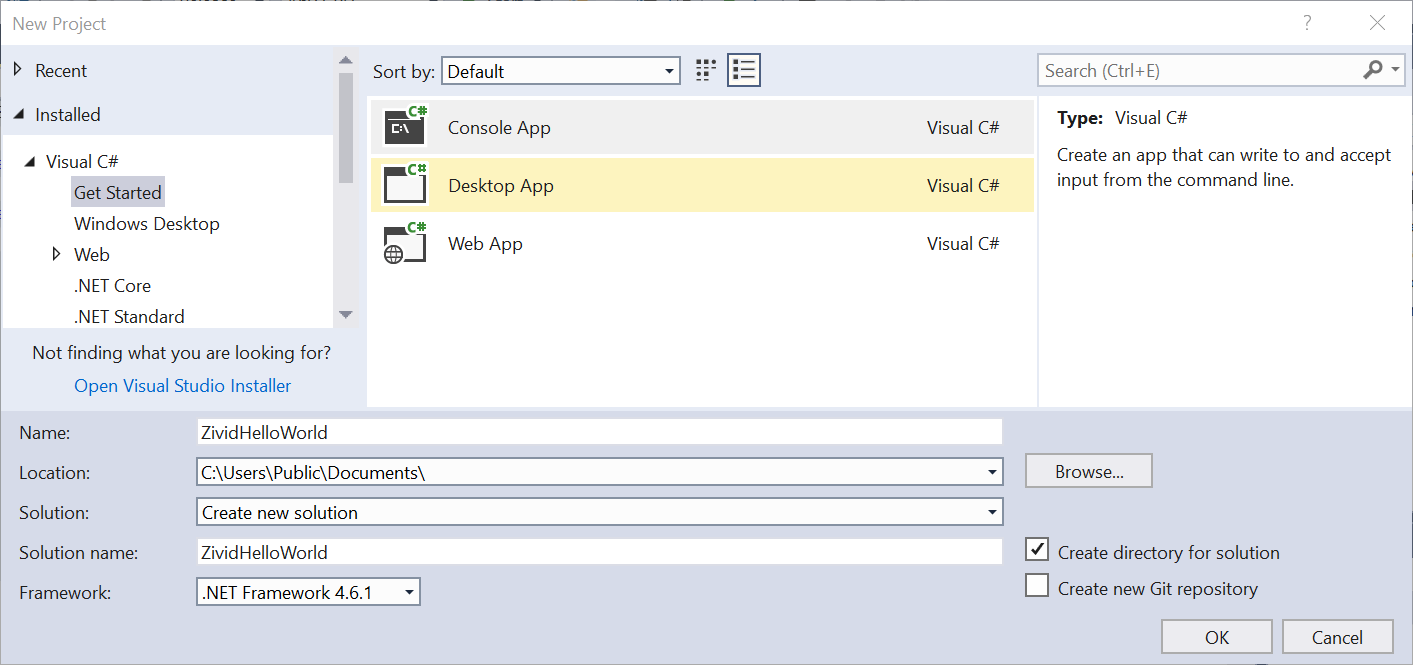This screenshot has width=1413, height=665.
Task: Click the search magnifier icon
Action: tap(1373, 70)
